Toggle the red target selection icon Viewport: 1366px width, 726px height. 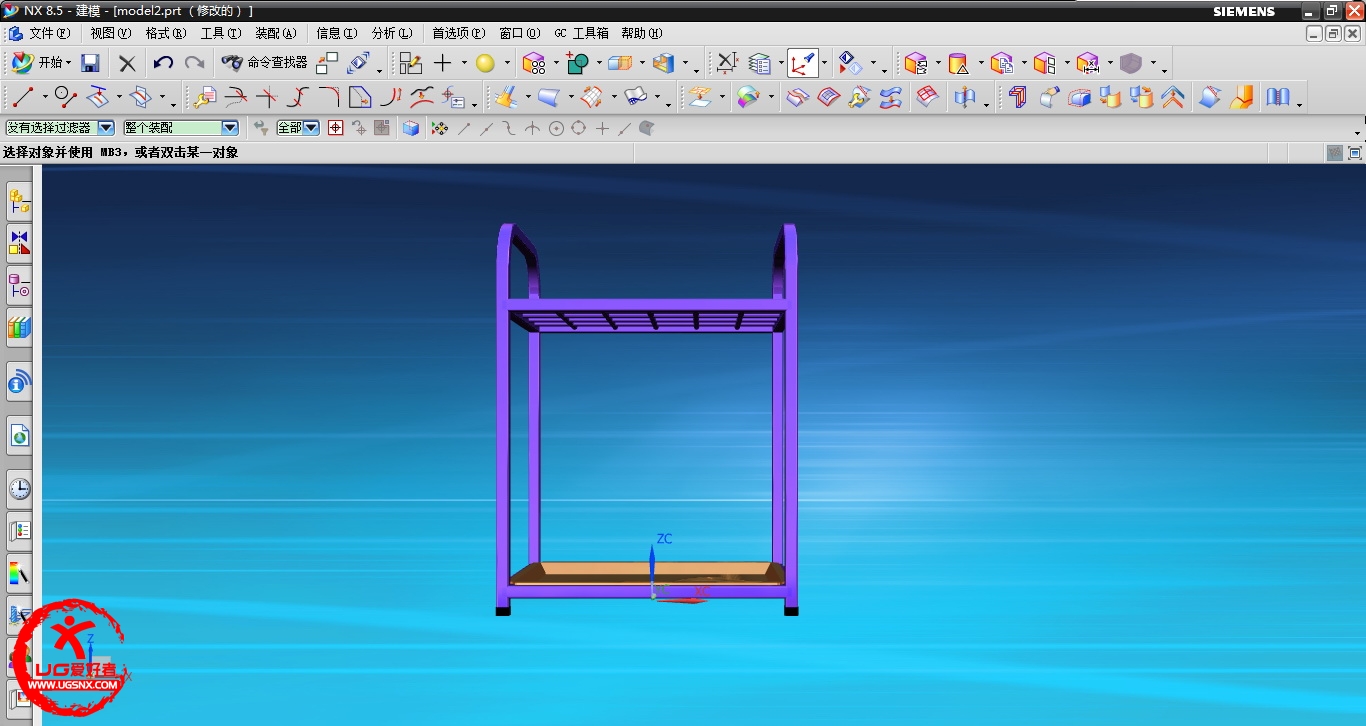pos(335,128)
